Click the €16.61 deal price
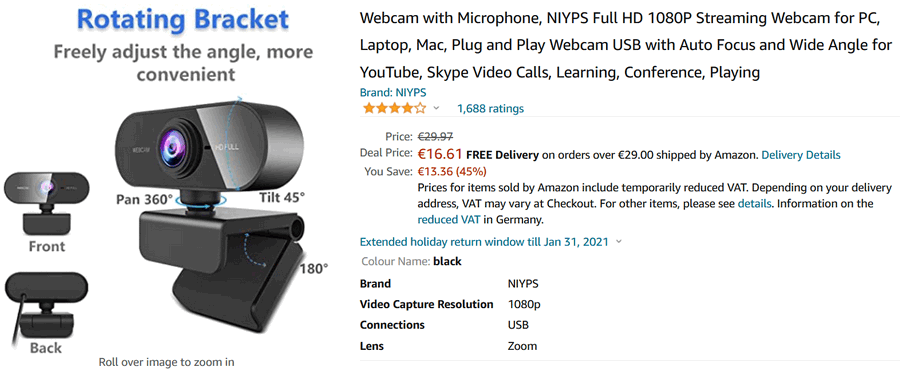This screenshot has height=373, width=900. (x=440, y=154)
